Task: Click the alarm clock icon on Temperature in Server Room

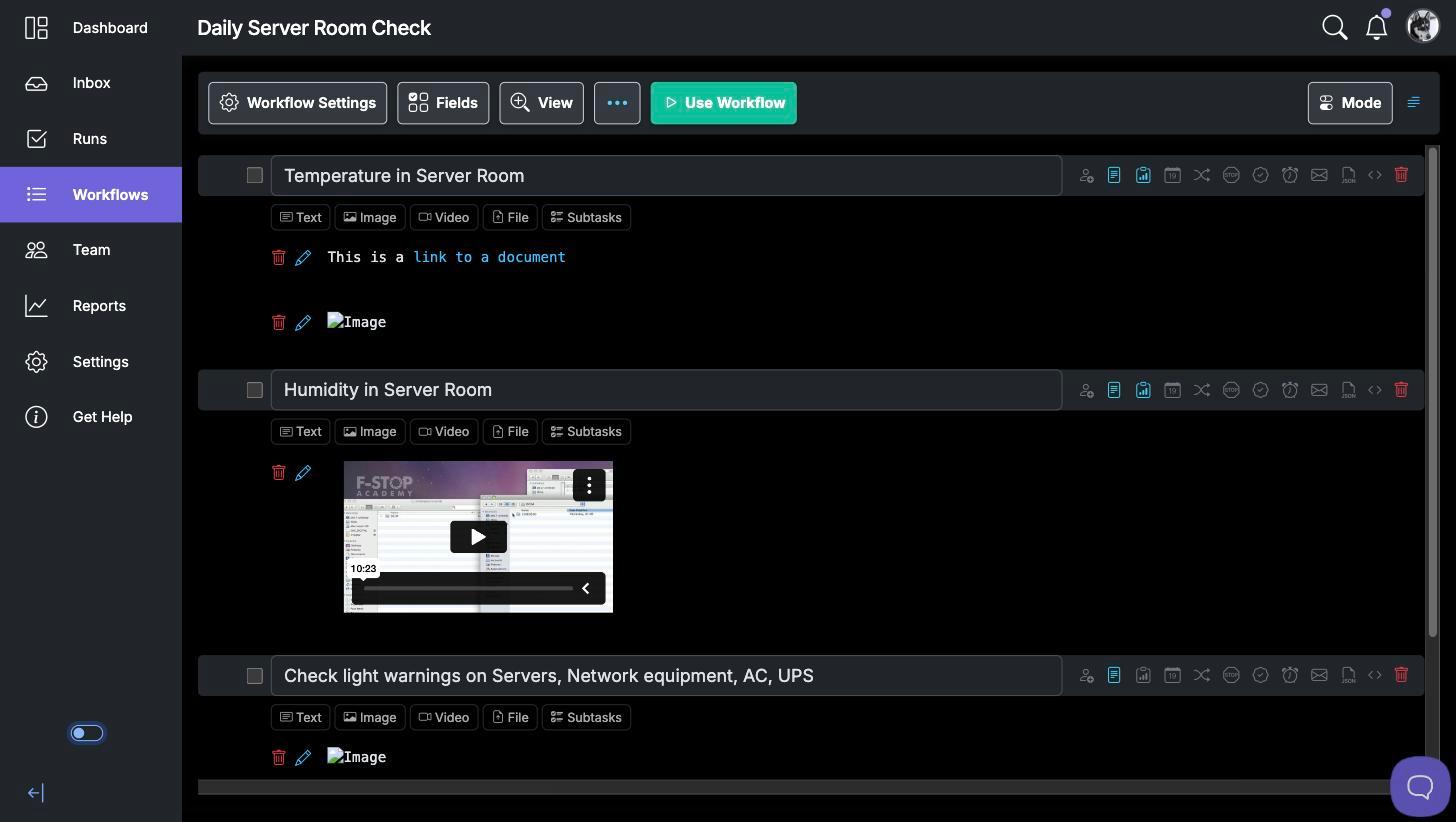Action: 1290,176
